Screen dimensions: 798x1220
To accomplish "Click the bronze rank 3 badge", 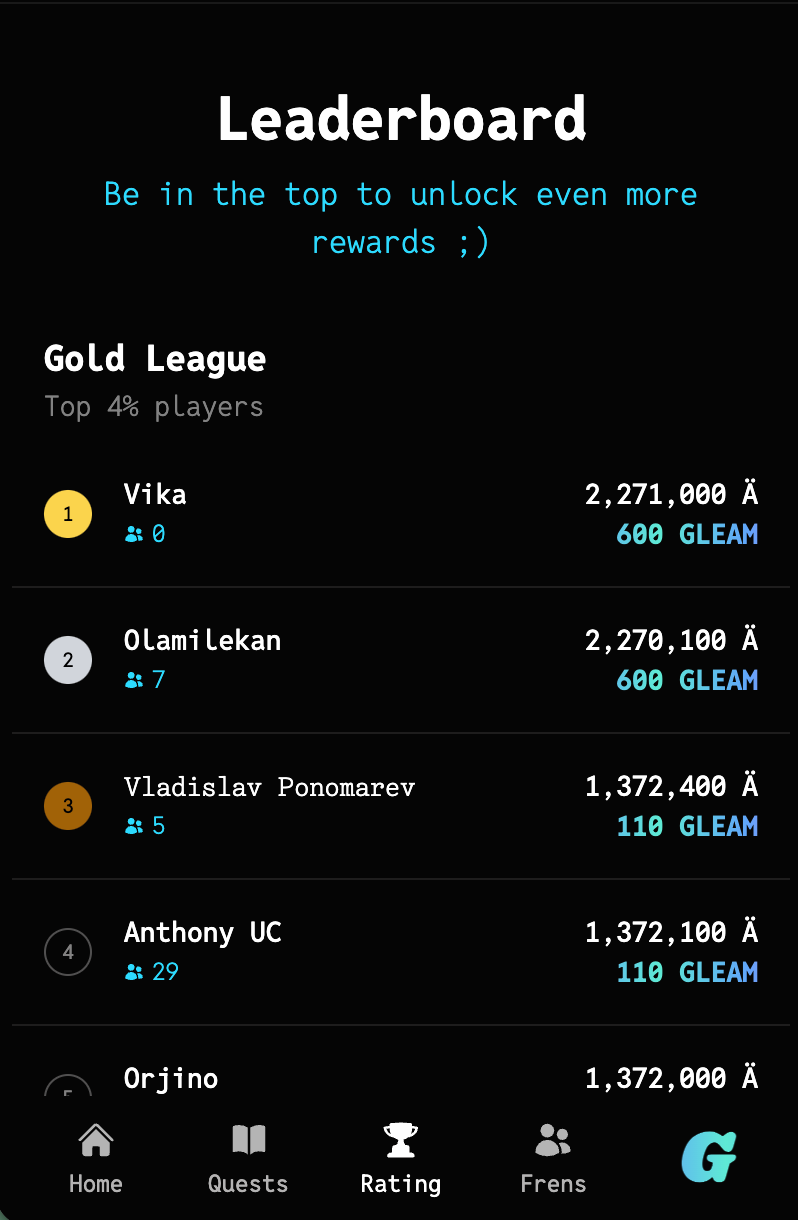I will coord(68,806).
